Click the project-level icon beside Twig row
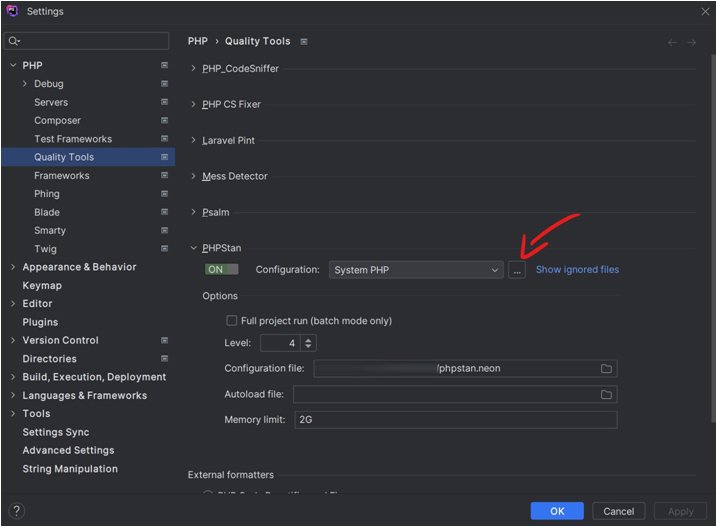The height and width of the screenshot is (527, 717). (x=165, y=248)
